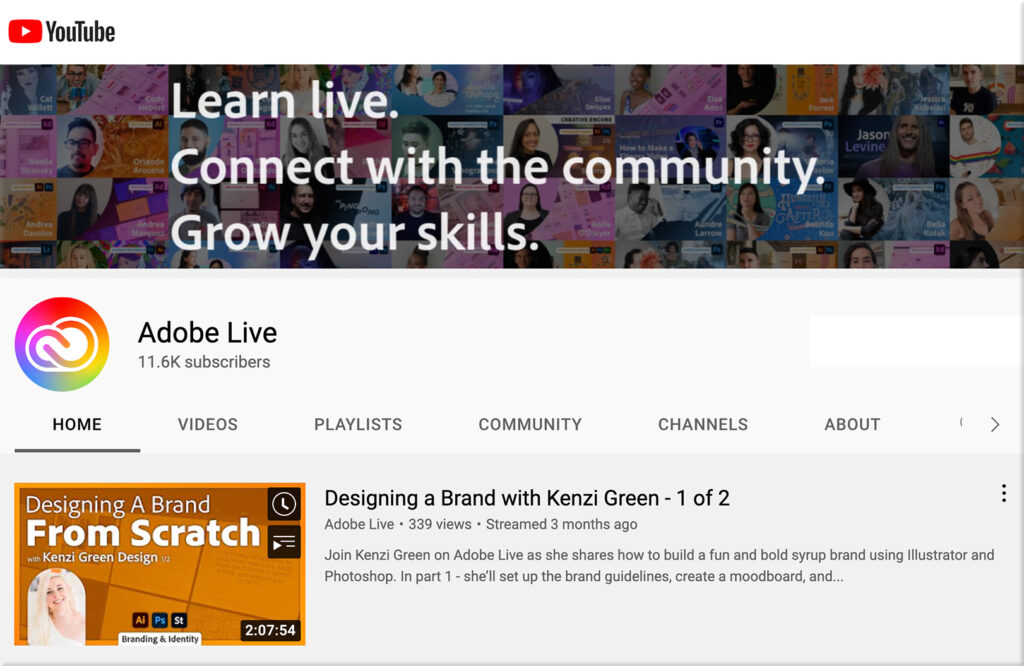Open the three-dot menu for the featured video

click(1004, 493)
